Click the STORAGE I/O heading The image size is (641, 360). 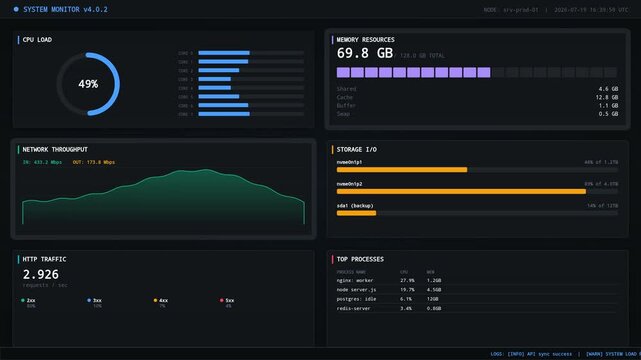(356, 150)
